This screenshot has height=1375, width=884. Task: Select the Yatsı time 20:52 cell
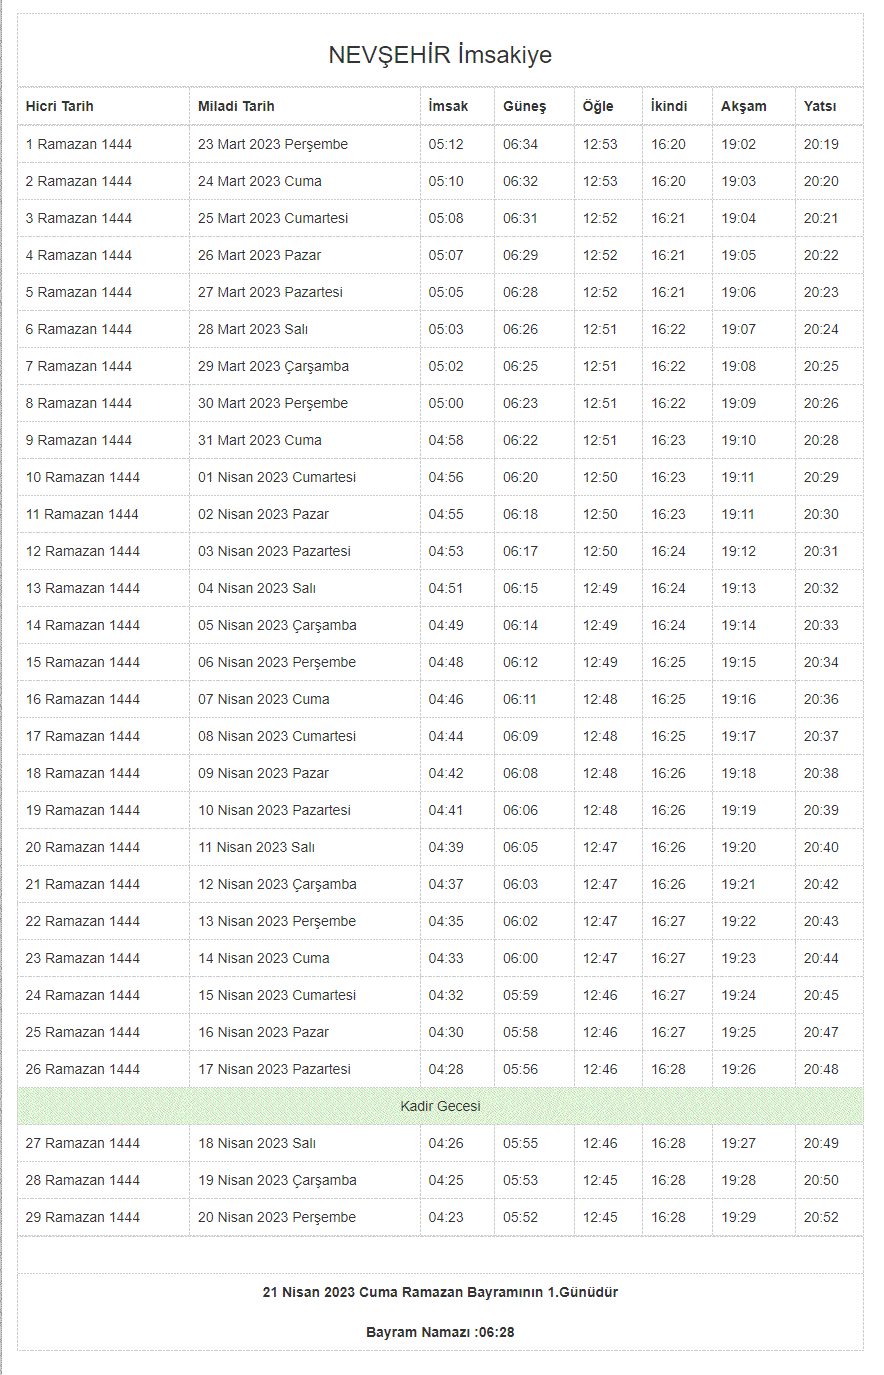point(821,1217)
